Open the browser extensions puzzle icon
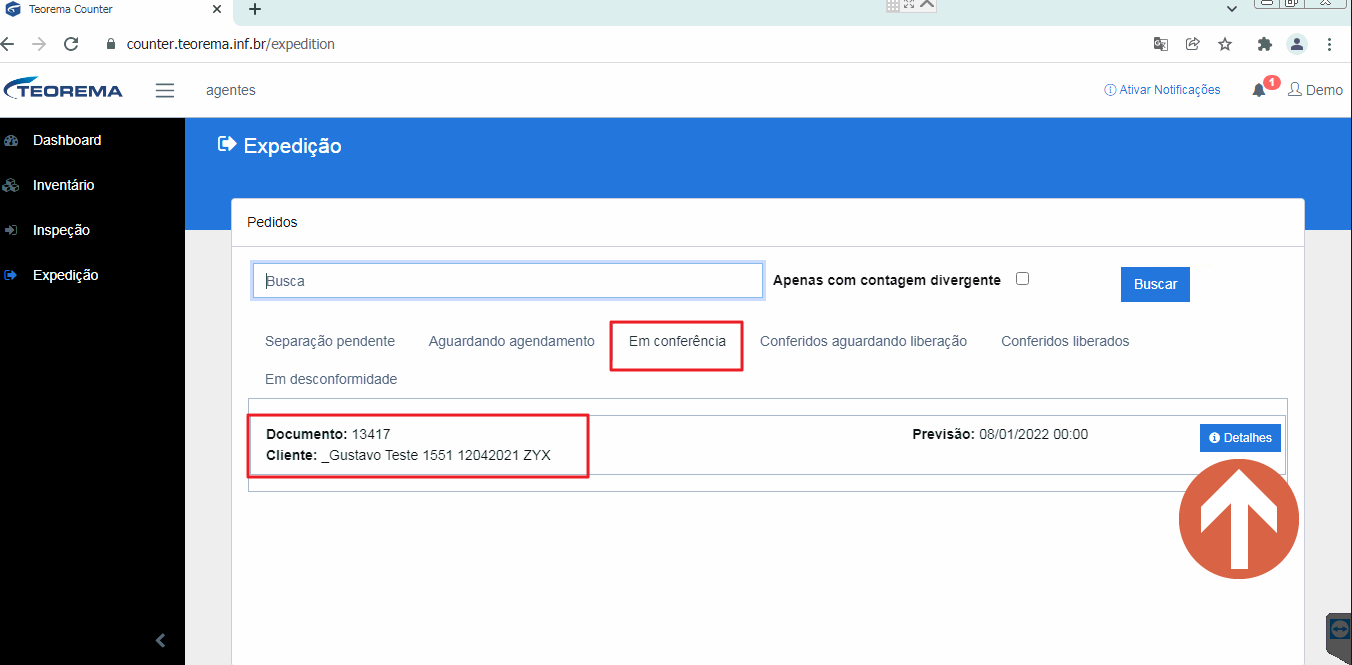 tap(1265, 44)
